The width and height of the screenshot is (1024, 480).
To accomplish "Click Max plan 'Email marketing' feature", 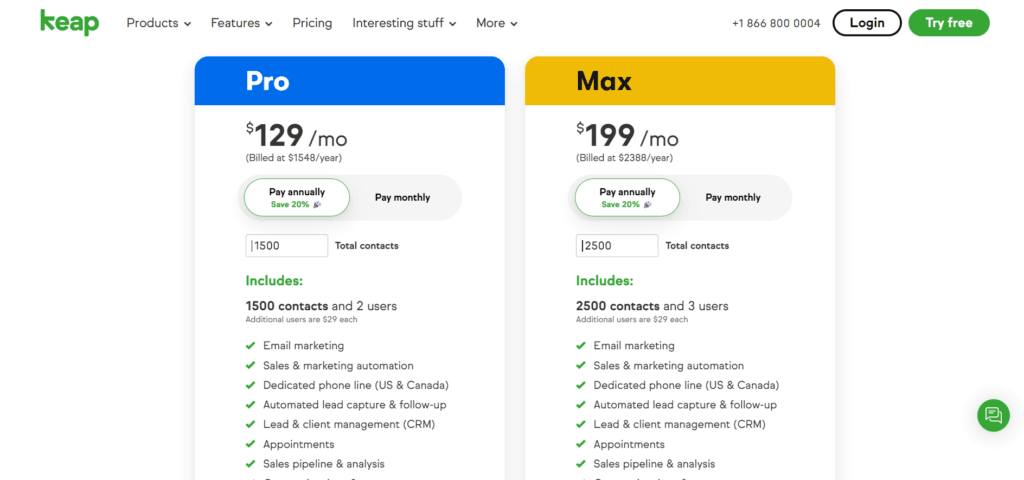I will coord(633,345).
